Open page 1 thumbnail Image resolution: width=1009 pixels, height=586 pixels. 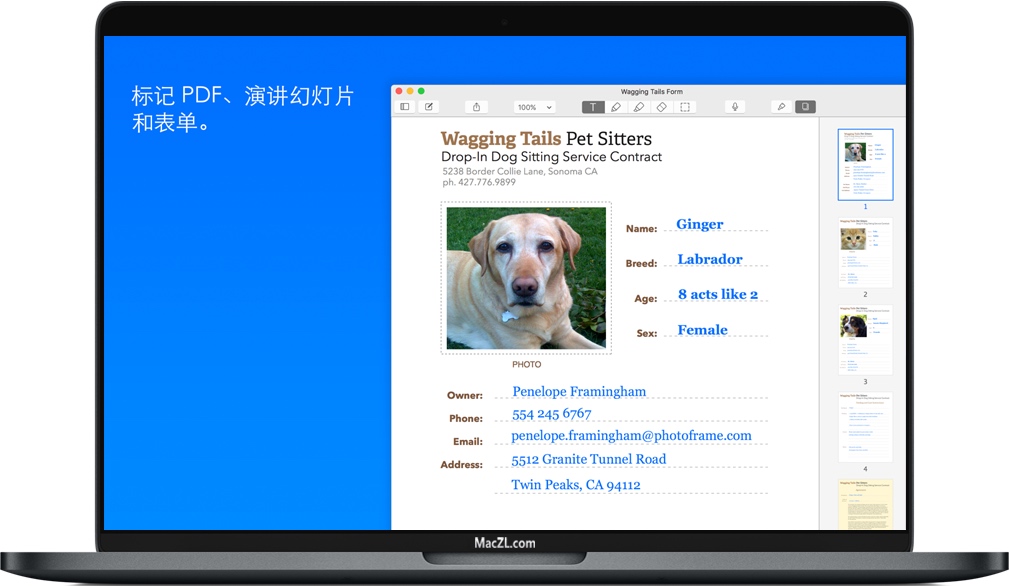coord(866,165)
